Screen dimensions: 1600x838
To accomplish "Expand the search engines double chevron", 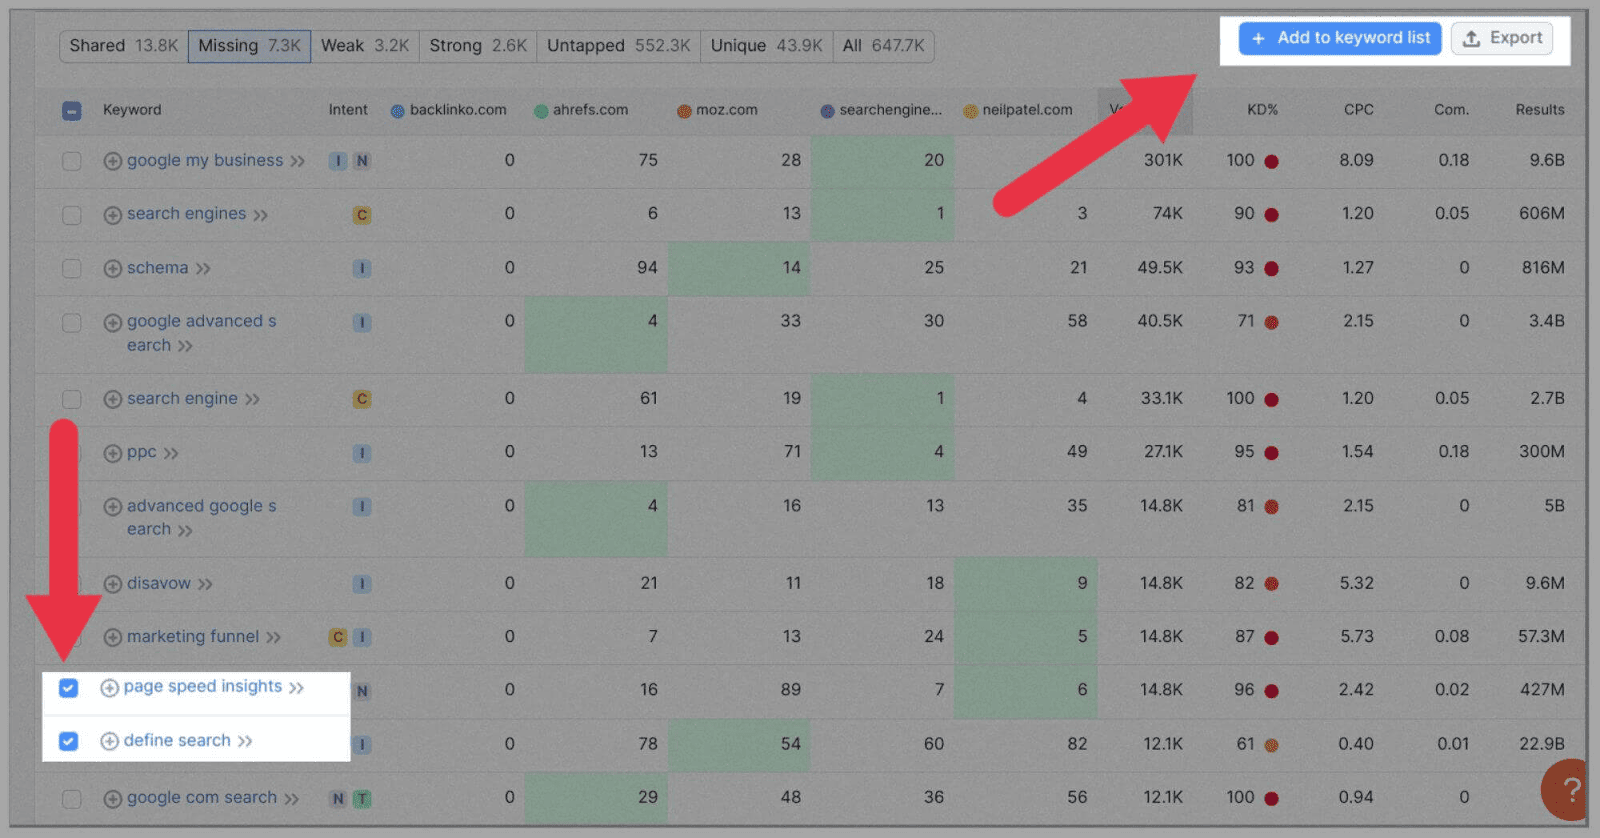I will 260,216.
